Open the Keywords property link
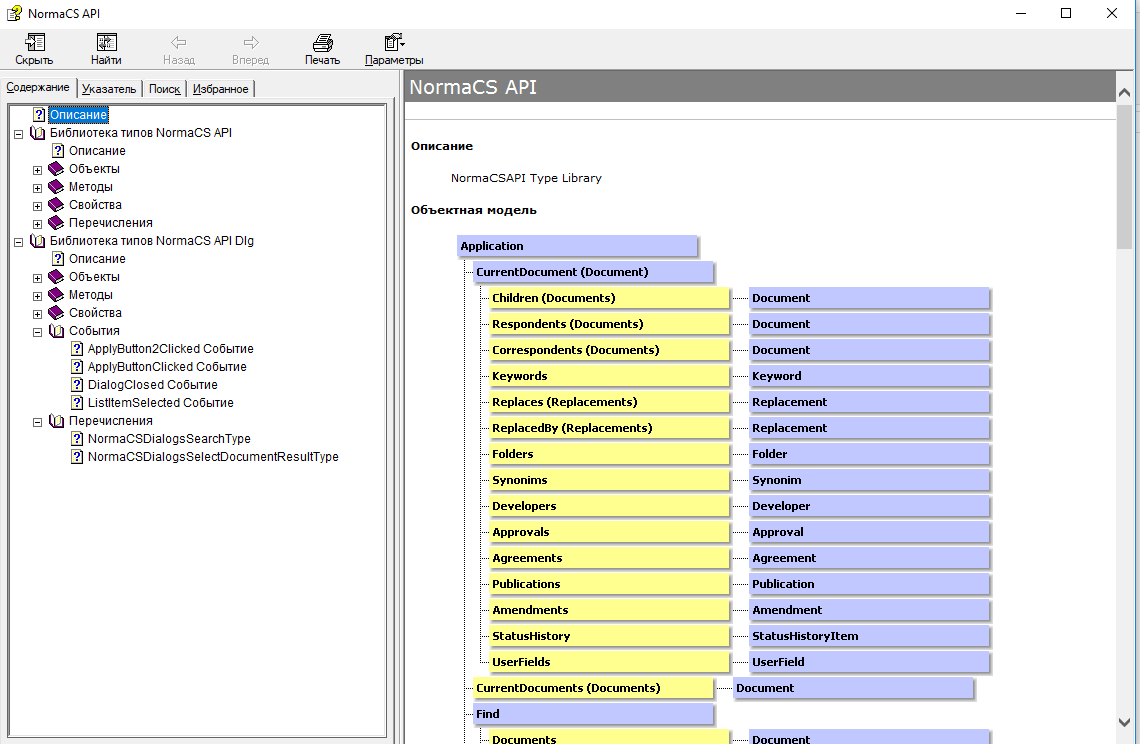Image resolution: width=1140 pixels, height=750 pixels. (609, 376)
